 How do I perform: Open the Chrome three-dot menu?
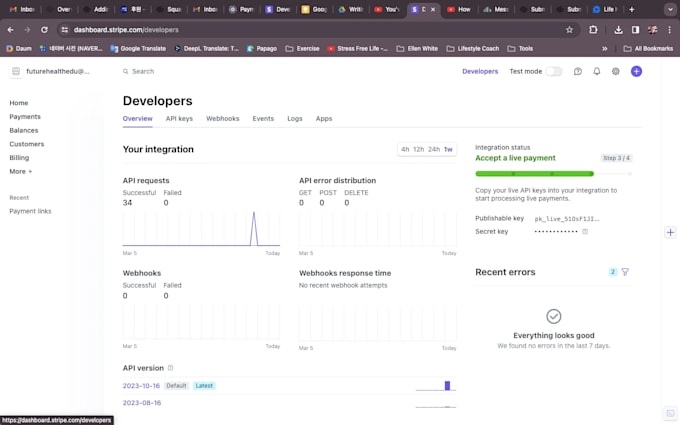(670, 30)
